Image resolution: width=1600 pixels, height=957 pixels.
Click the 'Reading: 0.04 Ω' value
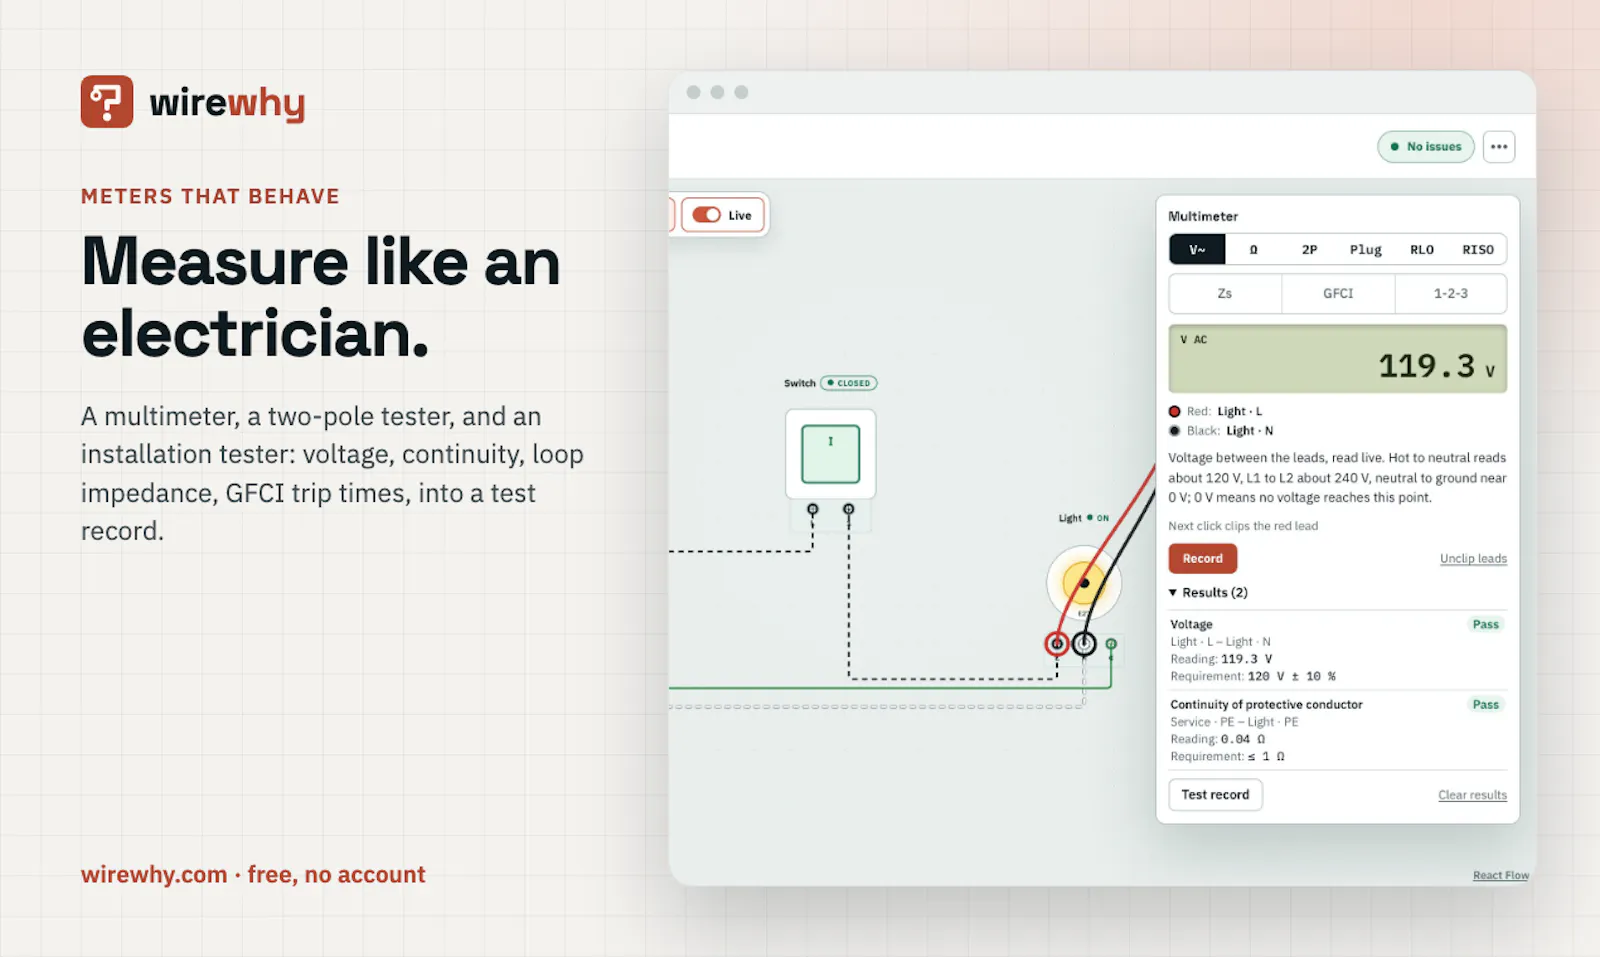(x=1218, y=740)
